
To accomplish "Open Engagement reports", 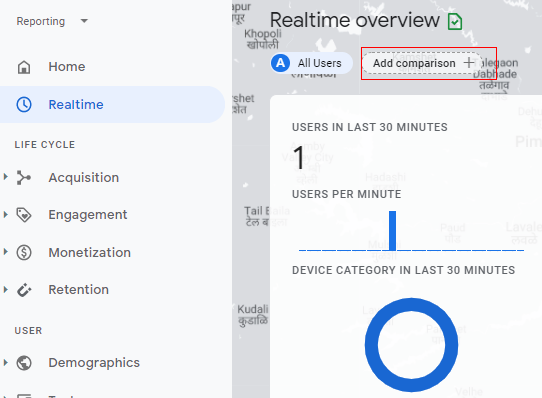I will coord(88,215).
